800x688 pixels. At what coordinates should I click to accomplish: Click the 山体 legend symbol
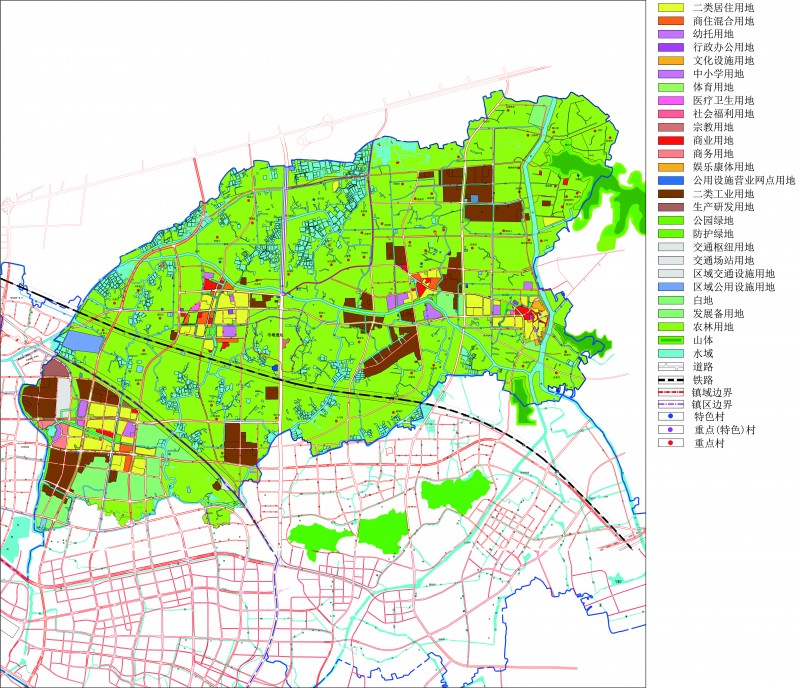click(669, 340)
